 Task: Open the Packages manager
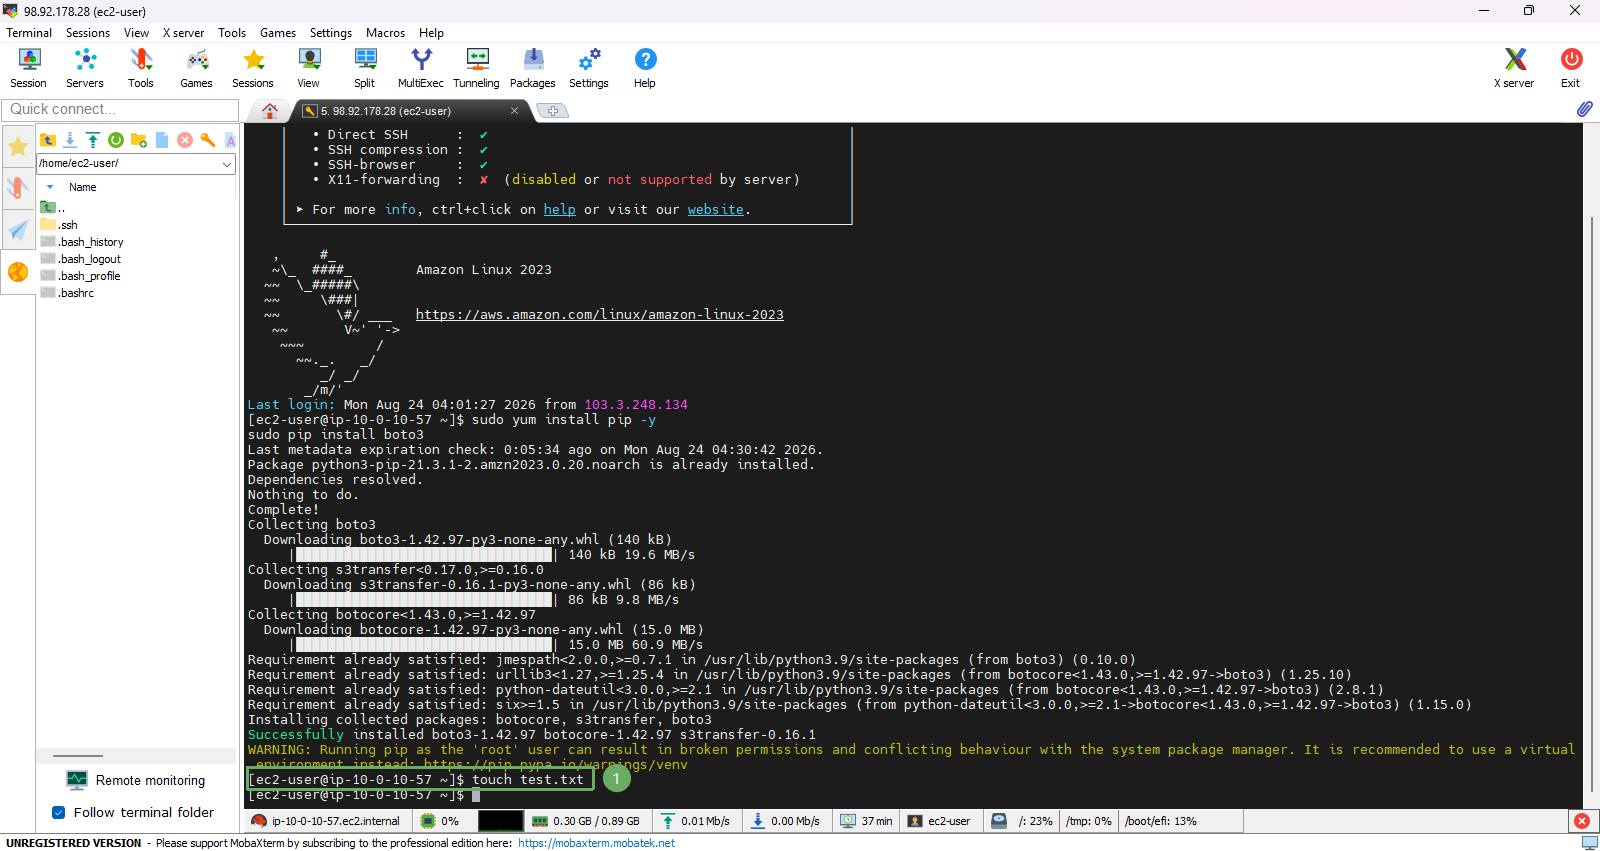tap(533, 68)
